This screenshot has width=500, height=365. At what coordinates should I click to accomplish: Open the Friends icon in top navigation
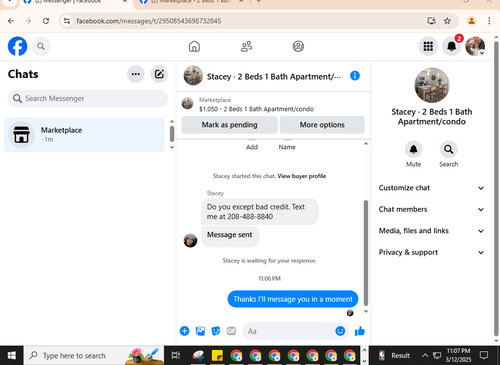coord(246,46)
